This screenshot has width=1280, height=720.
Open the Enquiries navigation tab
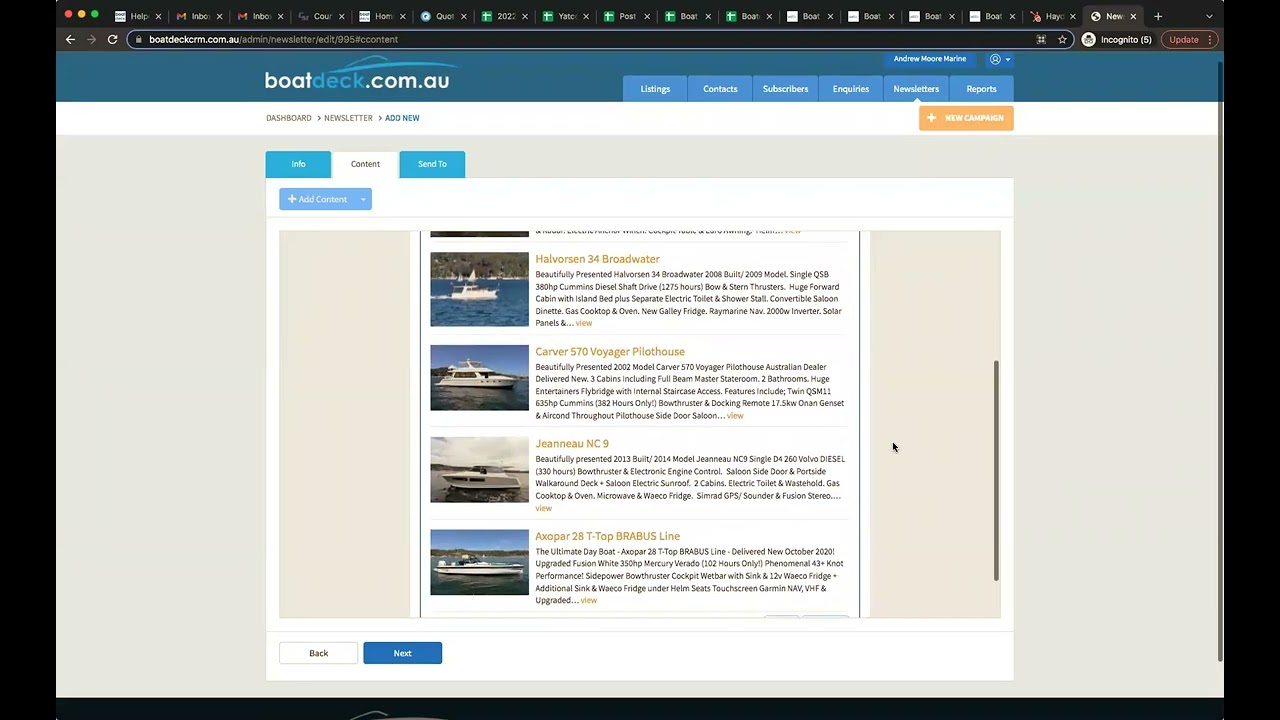click(x=851, y=89)
